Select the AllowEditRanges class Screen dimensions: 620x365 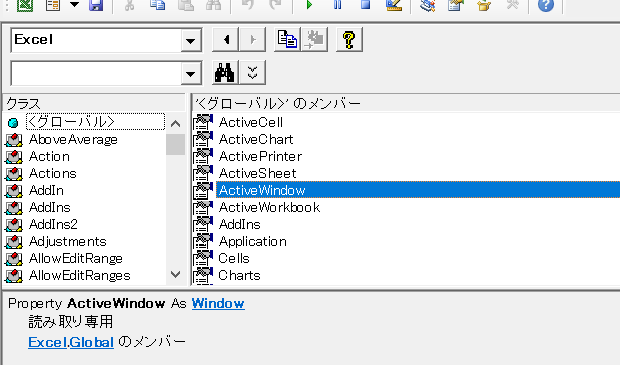click(79, 276)
